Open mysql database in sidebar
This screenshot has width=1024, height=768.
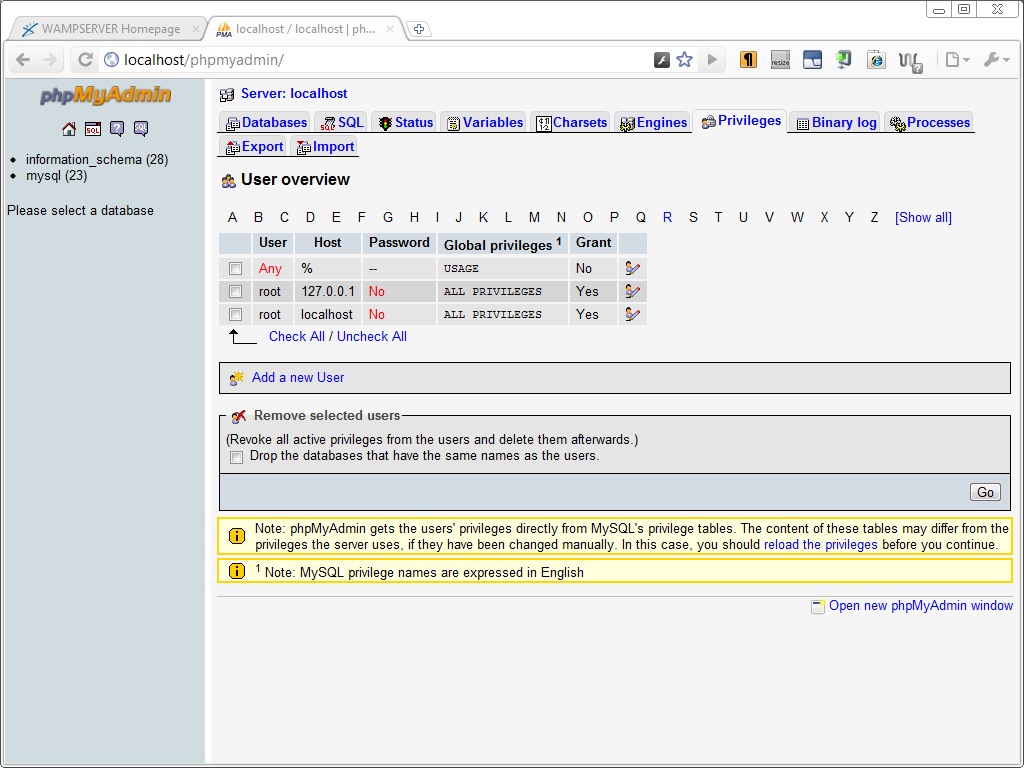pos(56,176)
